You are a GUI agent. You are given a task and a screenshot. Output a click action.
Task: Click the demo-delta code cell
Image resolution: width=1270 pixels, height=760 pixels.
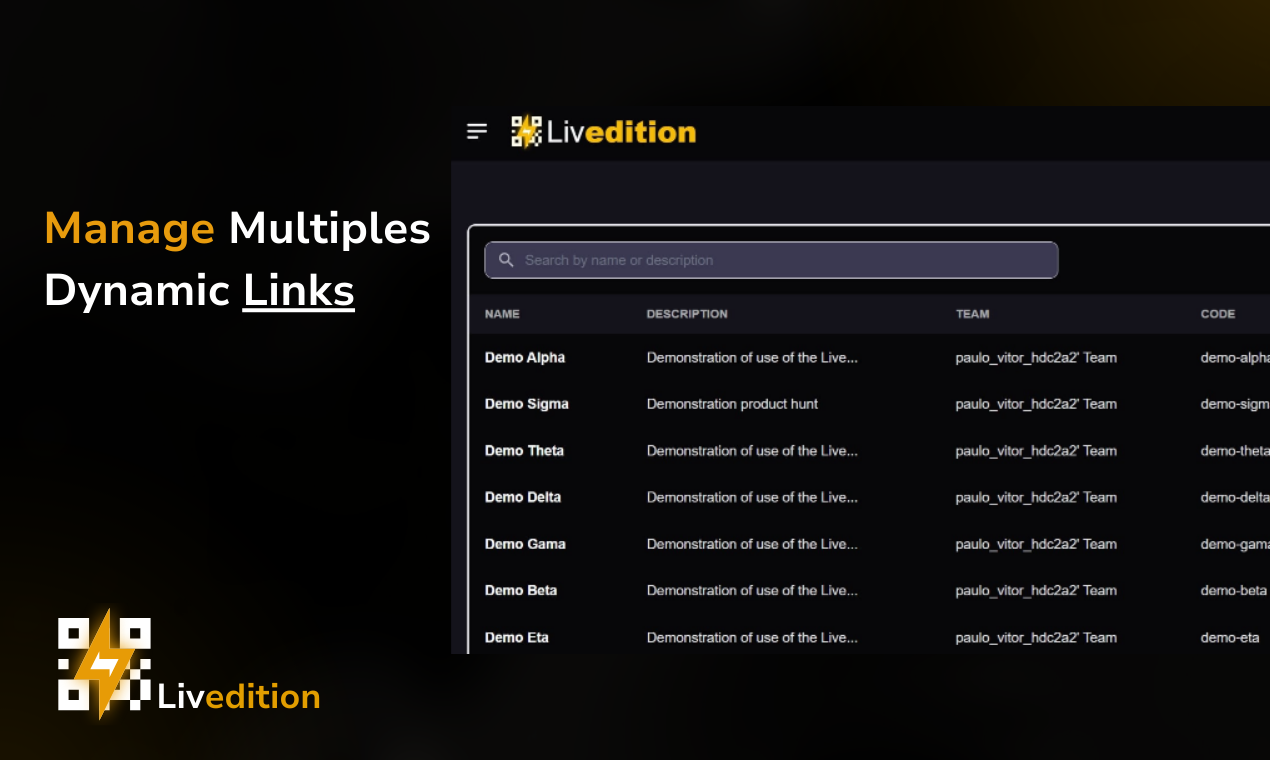tap(1235, 497)
